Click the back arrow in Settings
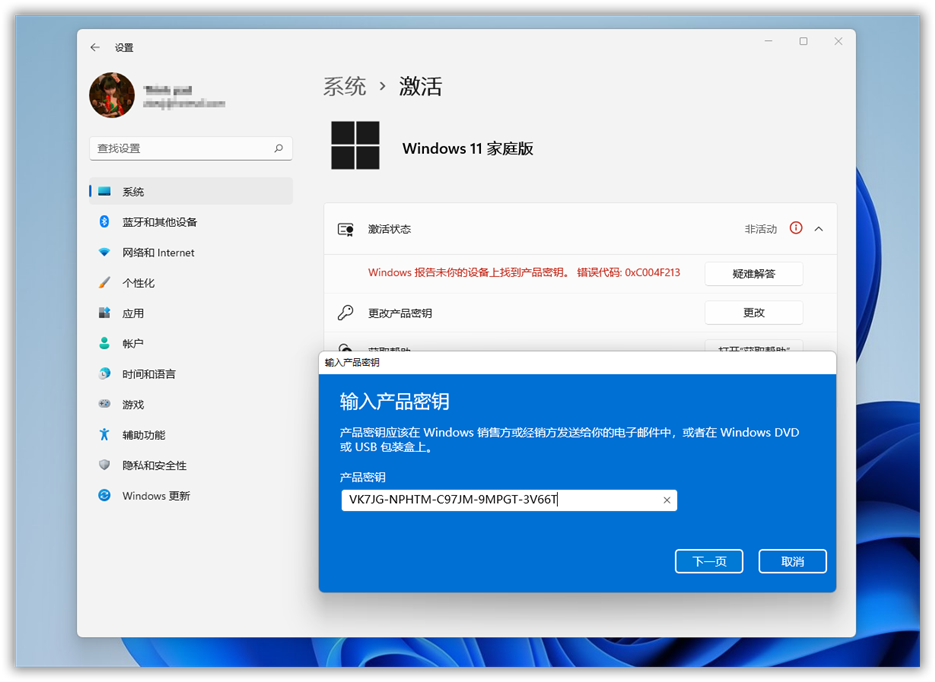This screenshot has width=935, height=682. [x=95, y=47]
